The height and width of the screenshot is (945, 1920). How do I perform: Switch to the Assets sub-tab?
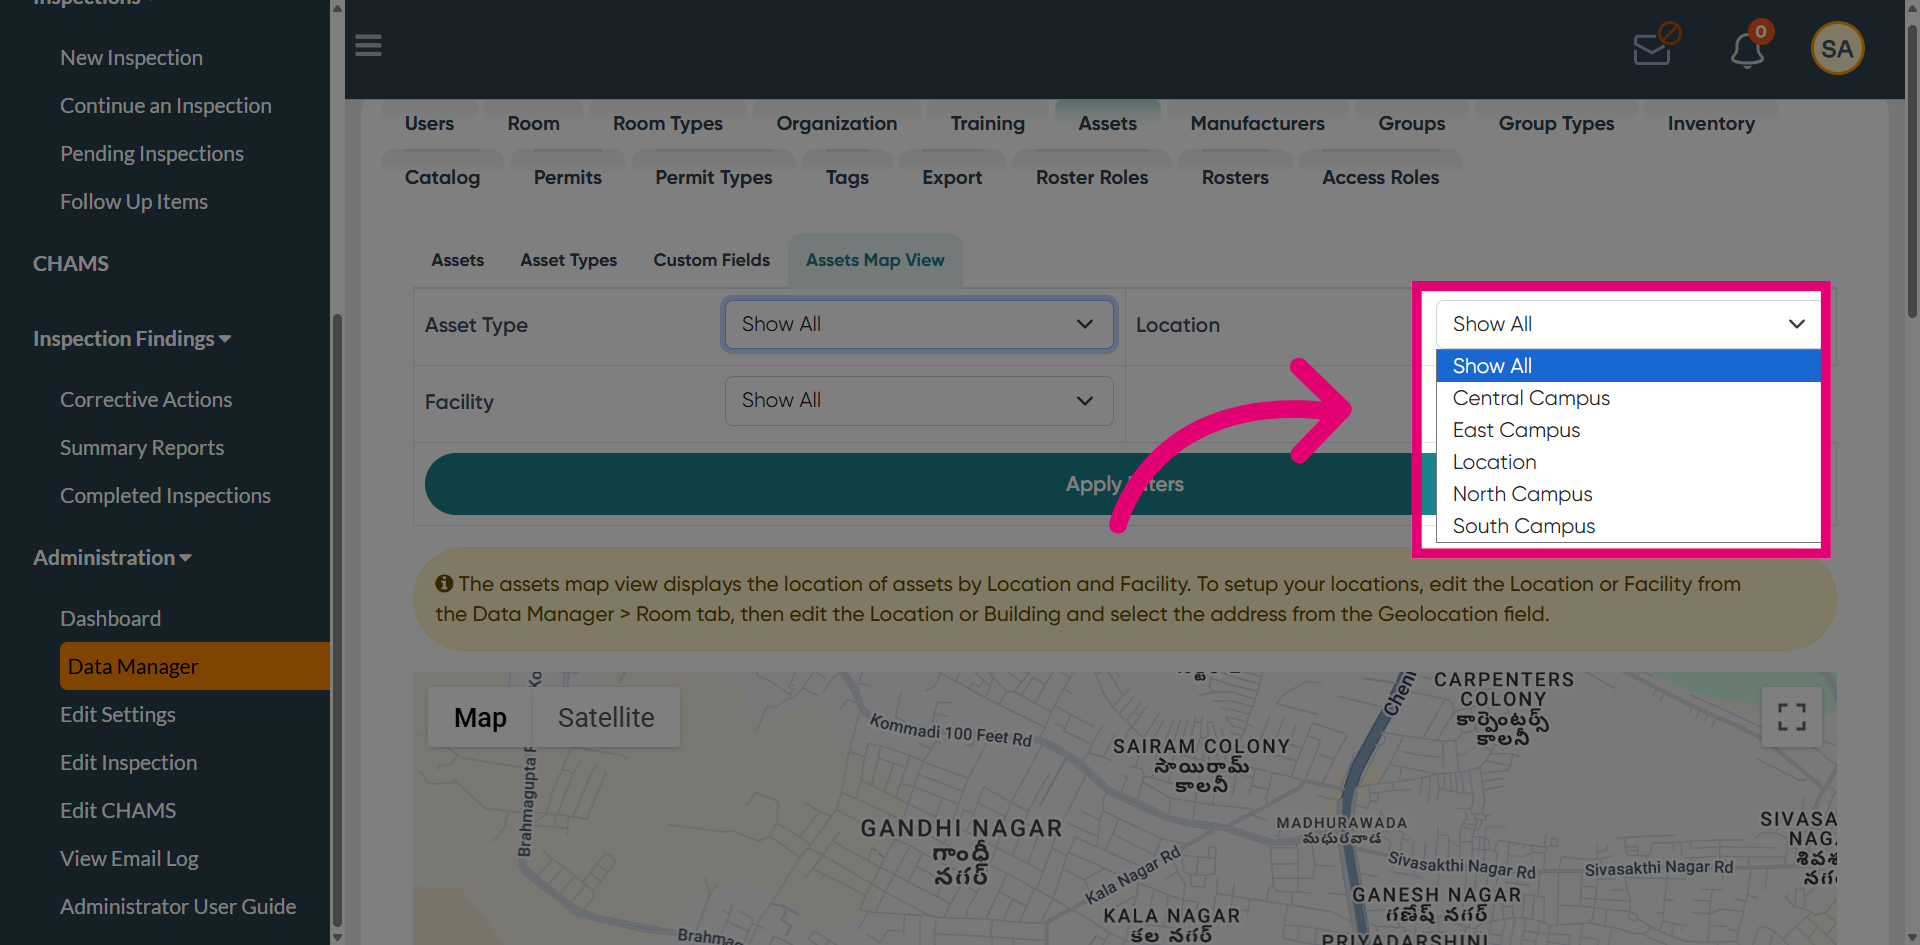point(458,260)
